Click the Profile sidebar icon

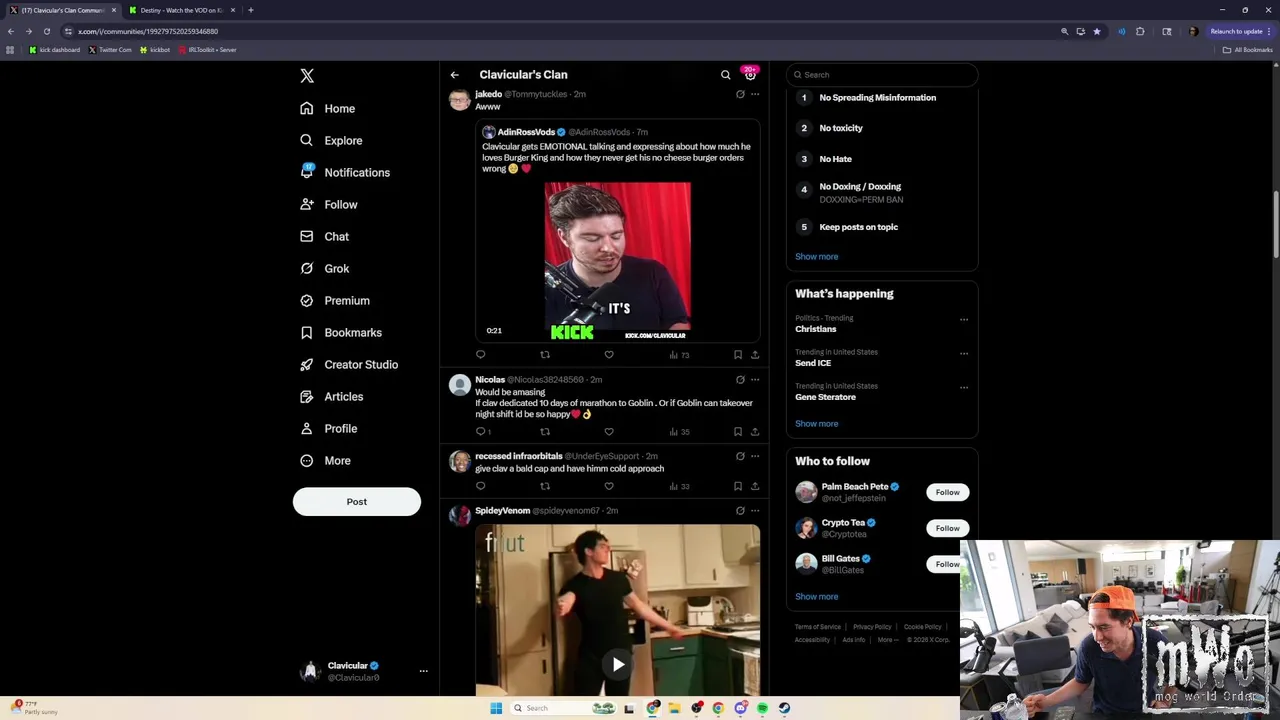click(307, 428)
